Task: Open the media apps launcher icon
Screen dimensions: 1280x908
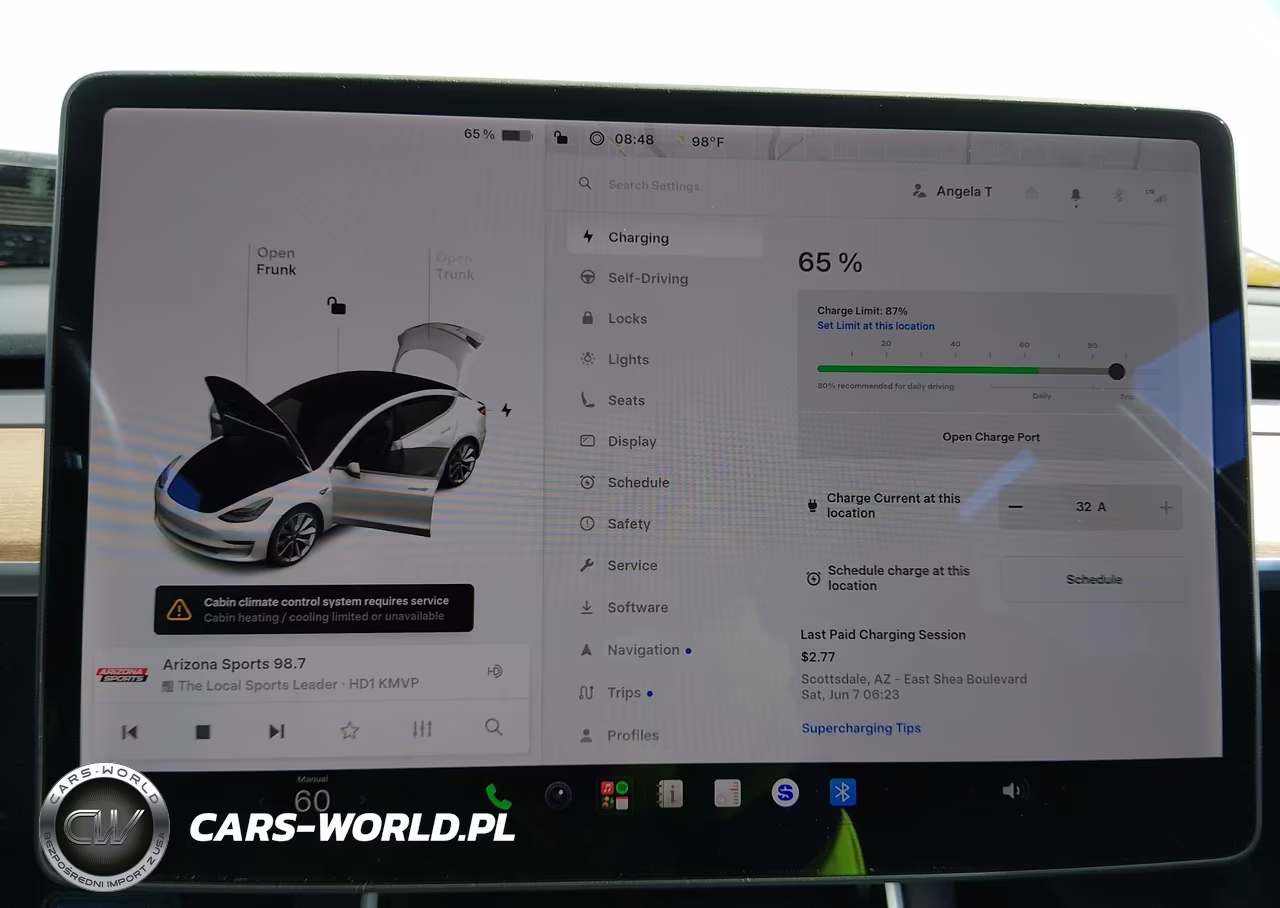Action: (x=613, y=795)
